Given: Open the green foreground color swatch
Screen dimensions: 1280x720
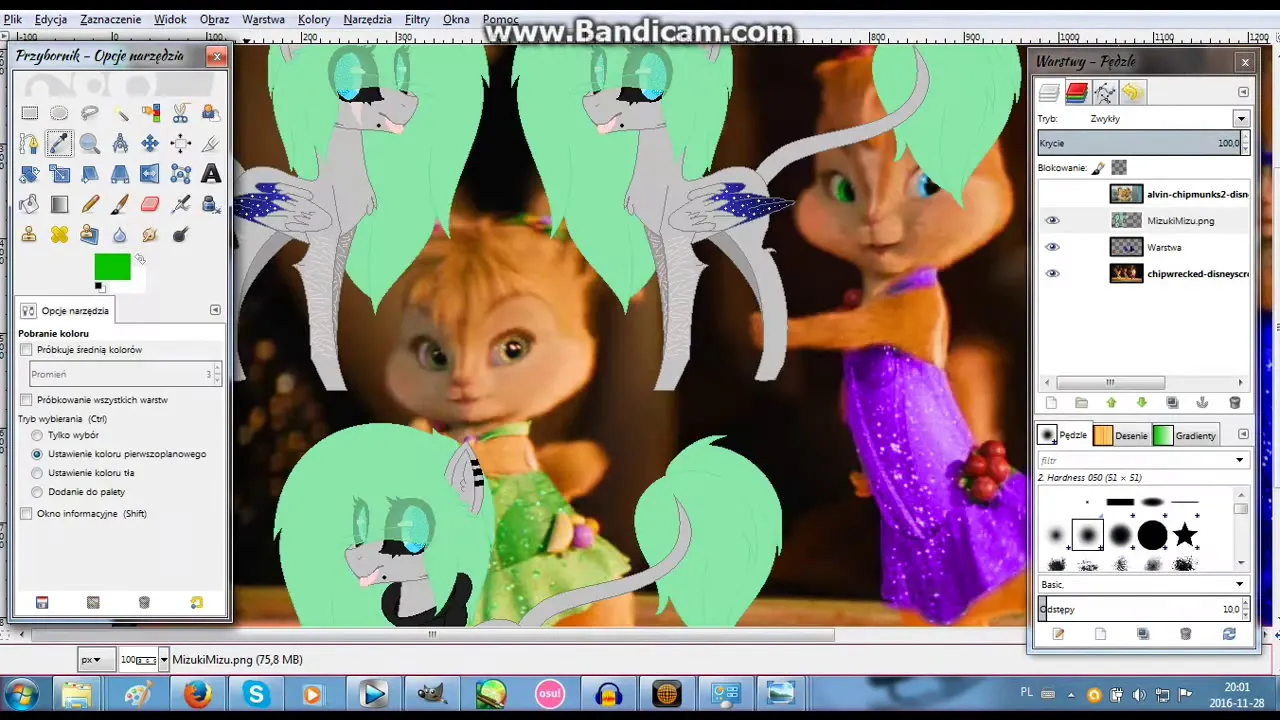Looking at the screenshot, I should coord(112,267).
